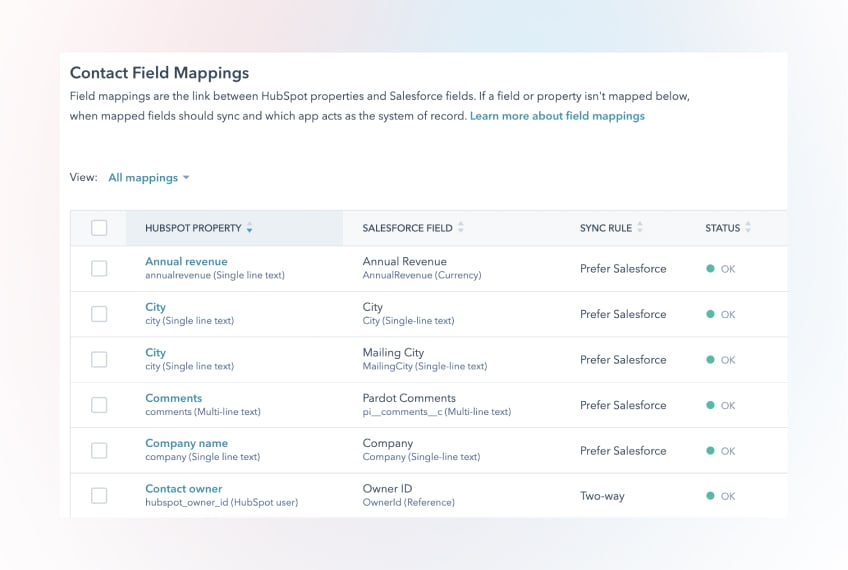Viewport: 848px width, 570px height.
Task: Open the Contact owner property link
Action: pos(183,489)
